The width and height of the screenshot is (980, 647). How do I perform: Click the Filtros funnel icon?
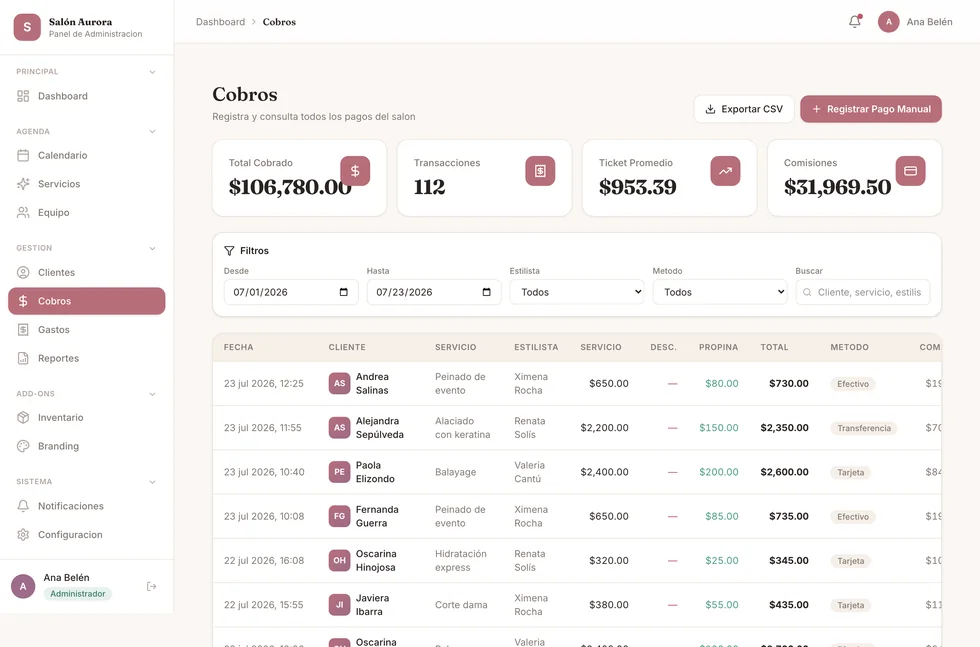(x=229, y=251)
